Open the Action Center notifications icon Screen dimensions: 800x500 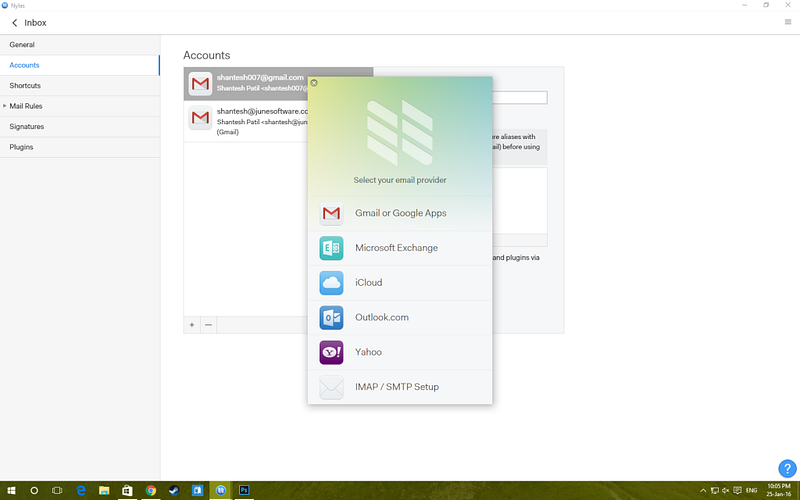pyautogui.click(x=737, y=491)
